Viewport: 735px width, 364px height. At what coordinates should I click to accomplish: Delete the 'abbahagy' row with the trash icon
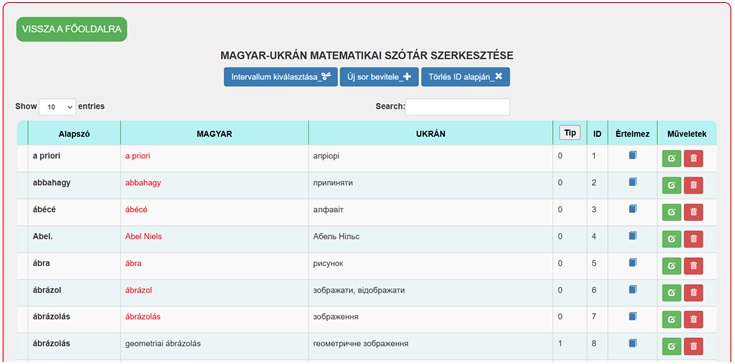tap(693, 185)
